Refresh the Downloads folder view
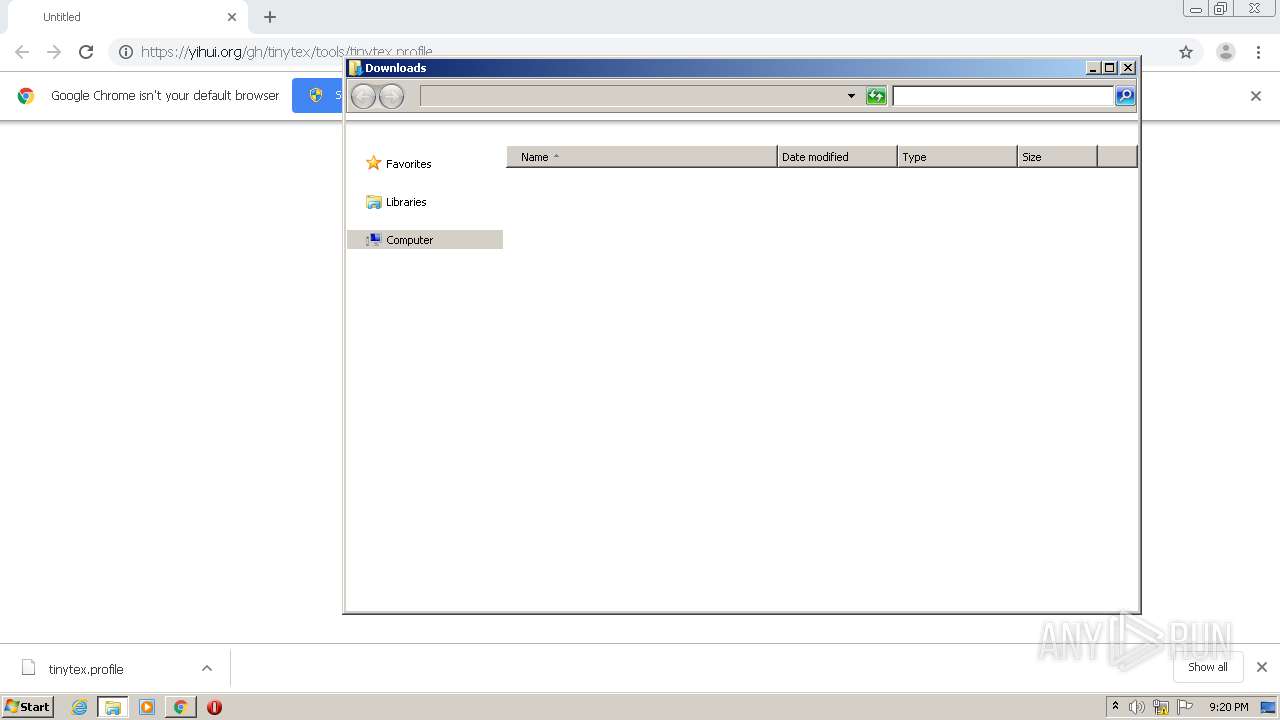1280x720 pixels. tap(876, 96)
